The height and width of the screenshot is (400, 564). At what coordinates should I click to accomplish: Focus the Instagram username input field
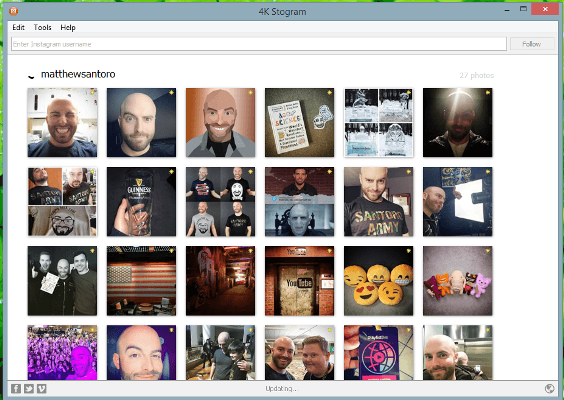pyautogui.click(x=259, y=44)
